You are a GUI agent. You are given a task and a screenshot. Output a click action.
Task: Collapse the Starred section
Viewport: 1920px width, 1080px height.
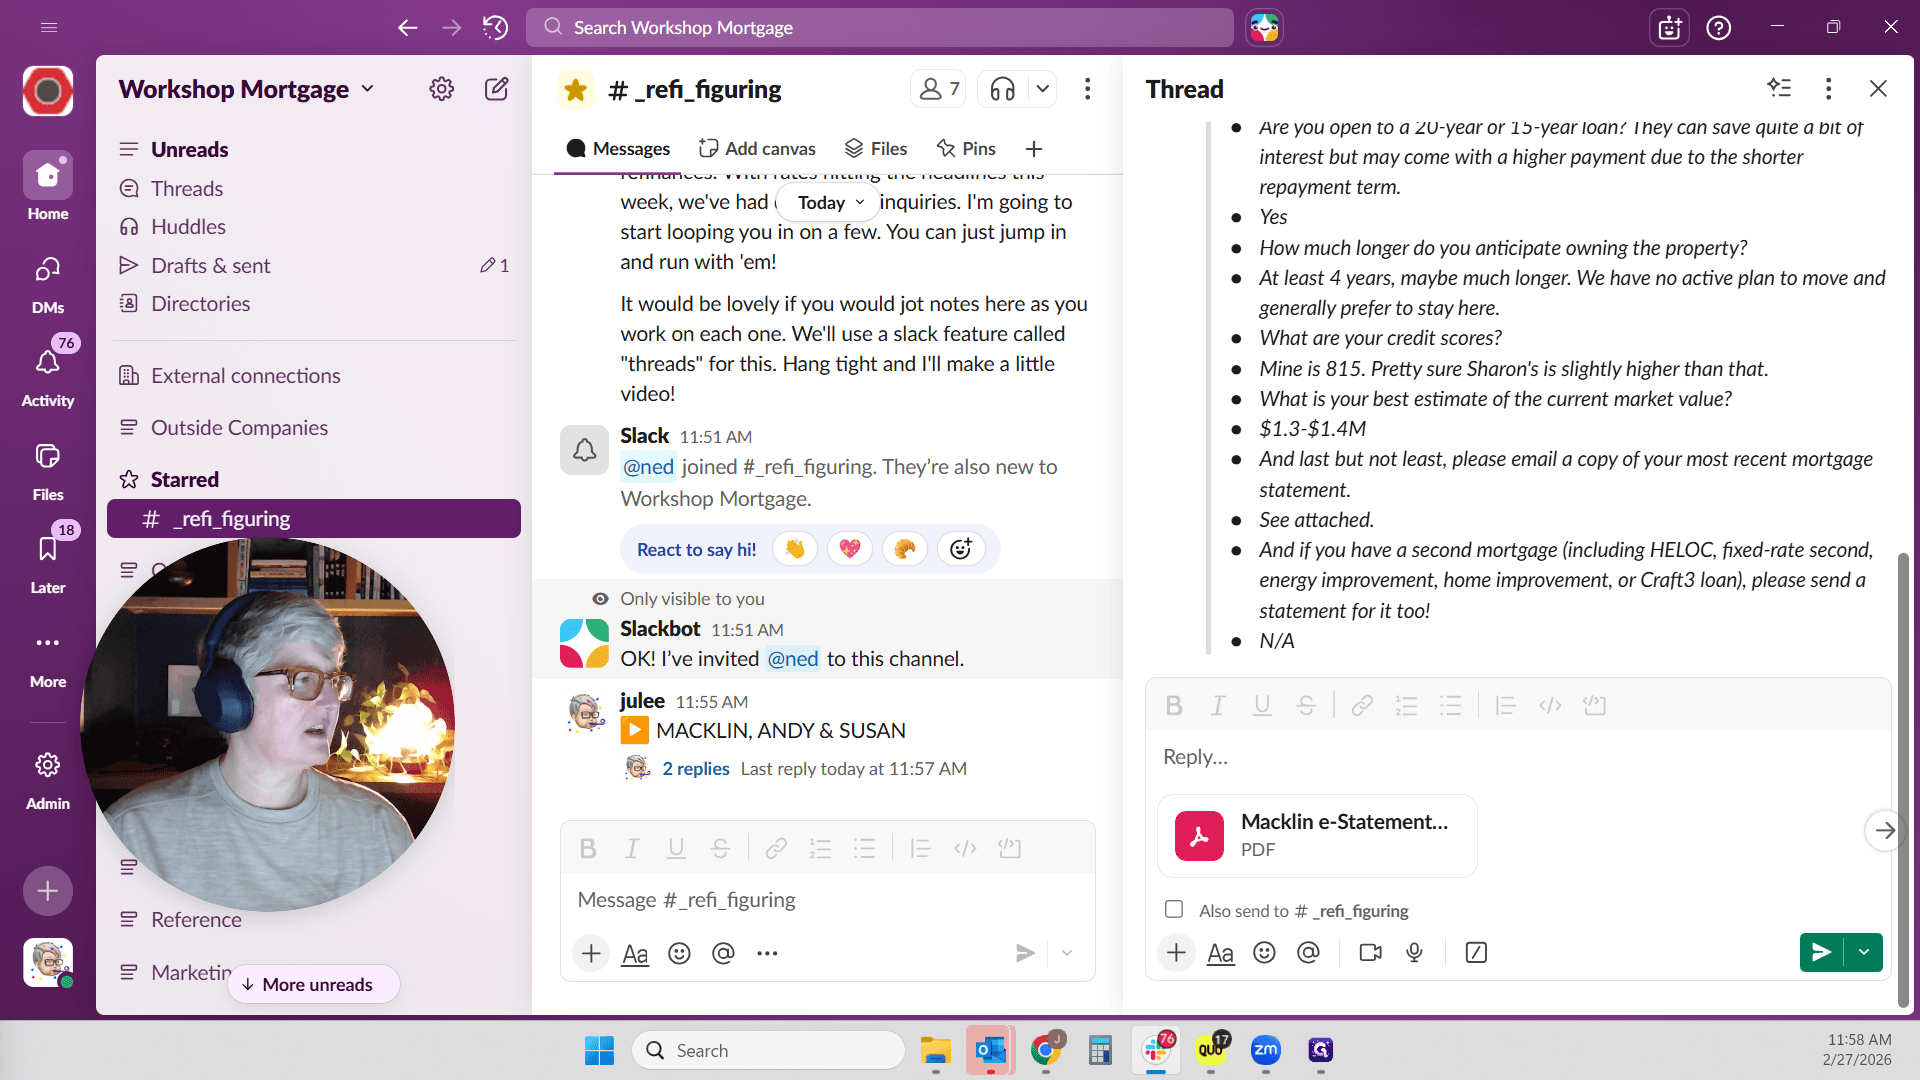pos(185,480)
